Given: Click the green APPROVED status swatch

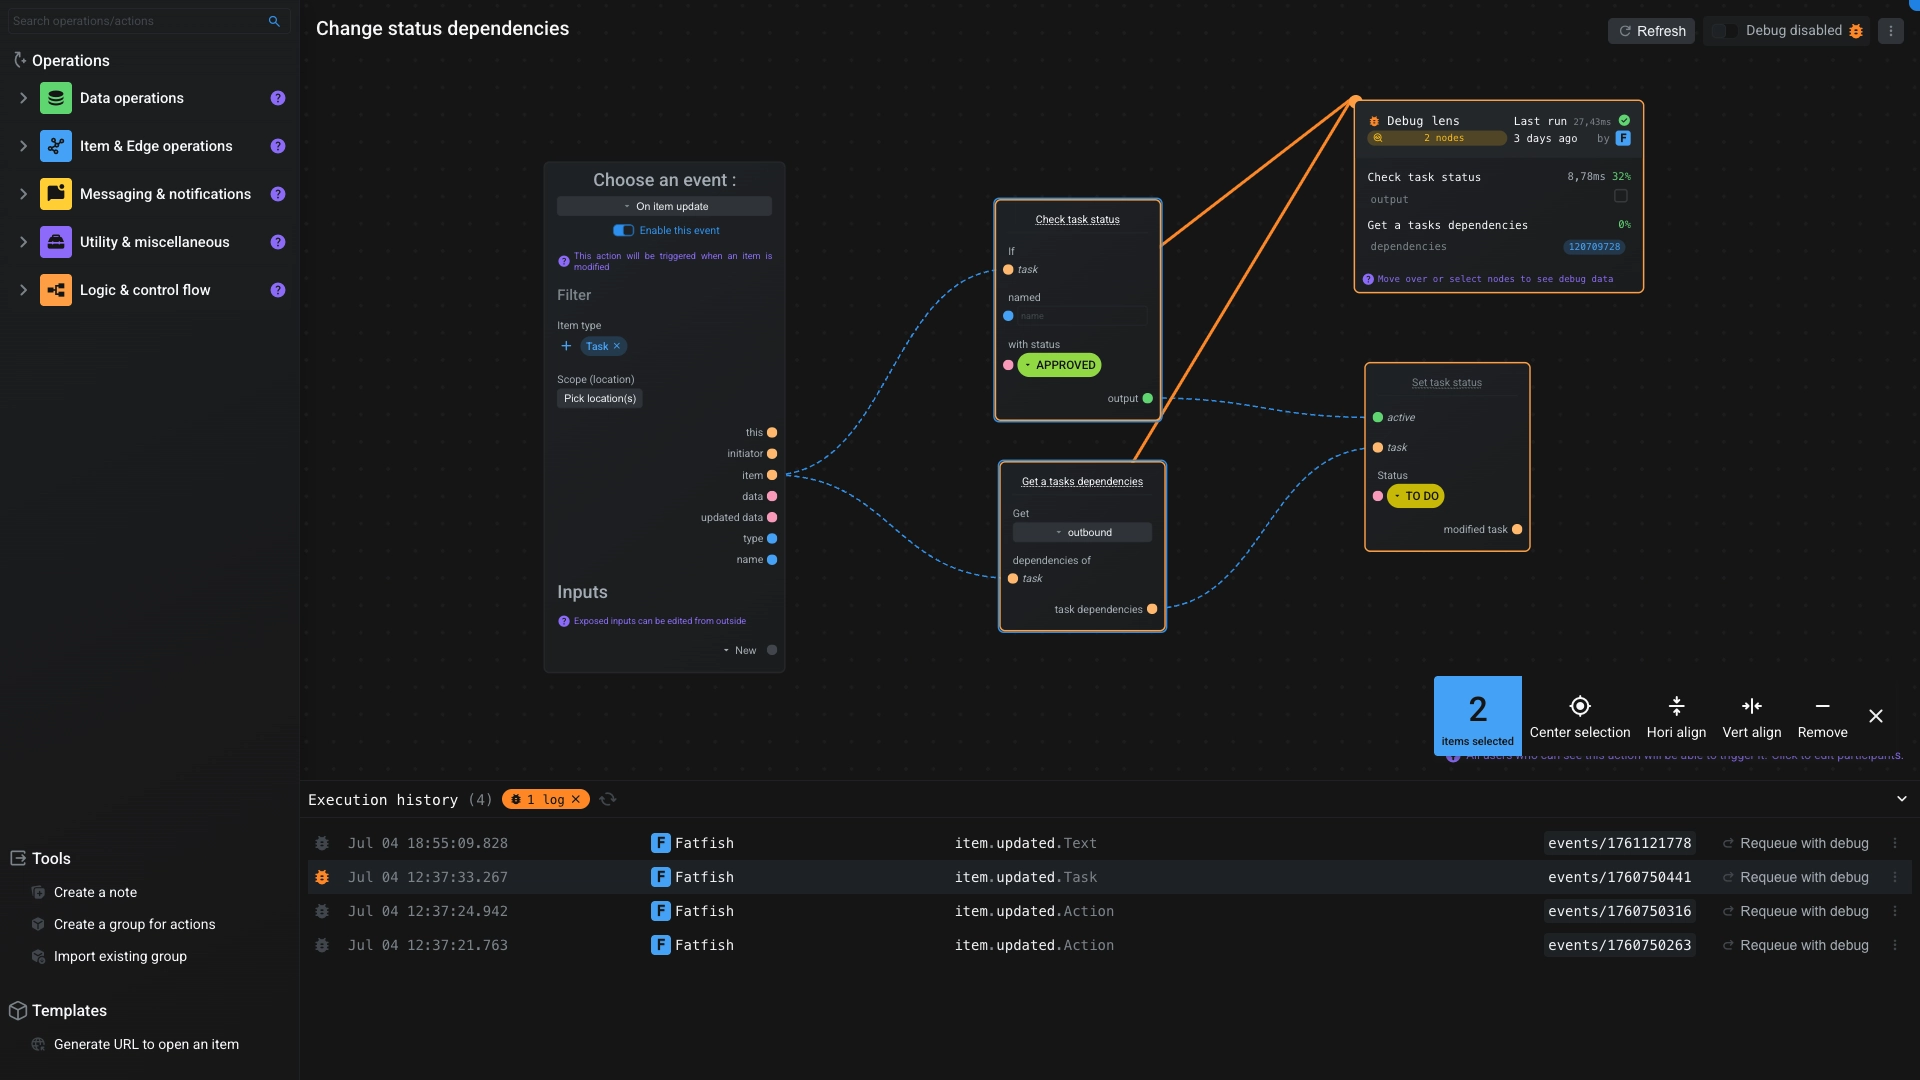Looking at the screenshot, I should [1060, 365].
